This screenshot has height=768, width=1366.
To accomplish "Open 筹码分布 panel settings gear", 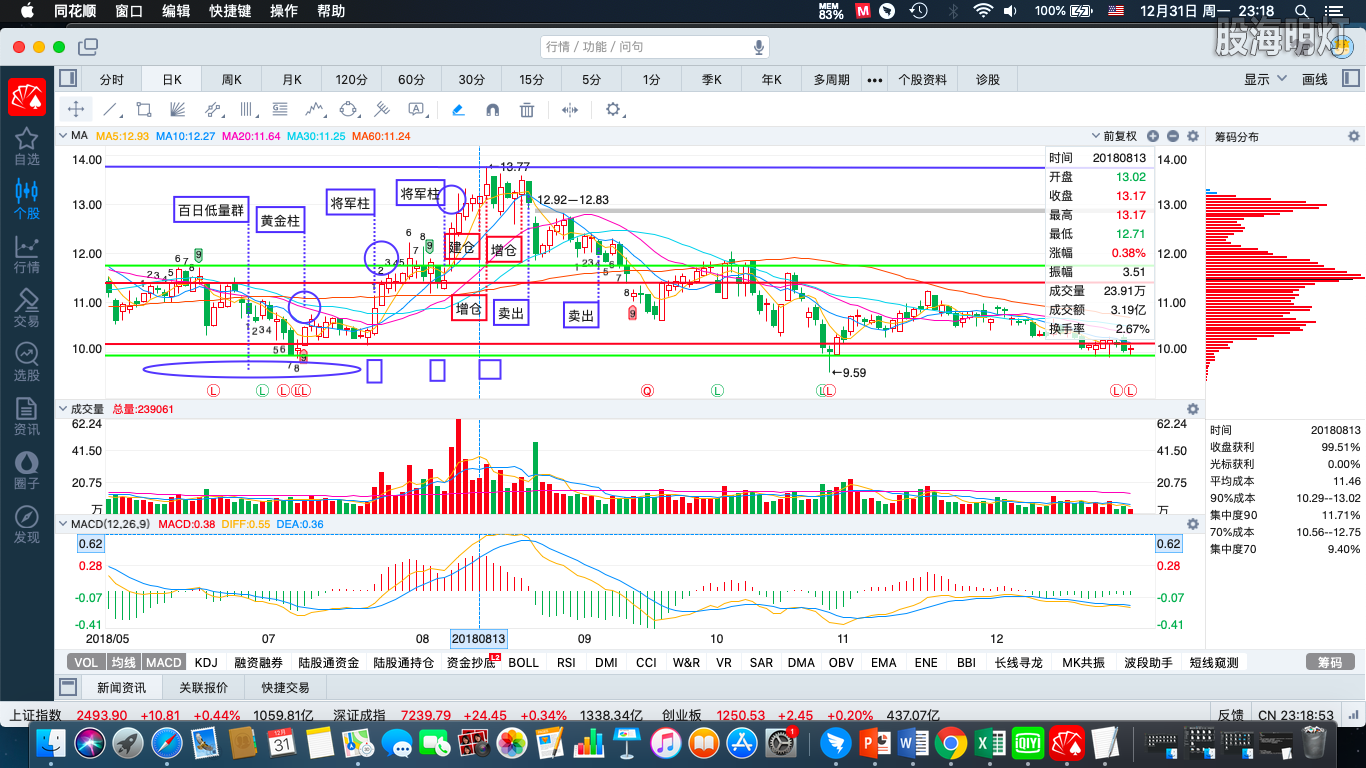I will 1354,136.
